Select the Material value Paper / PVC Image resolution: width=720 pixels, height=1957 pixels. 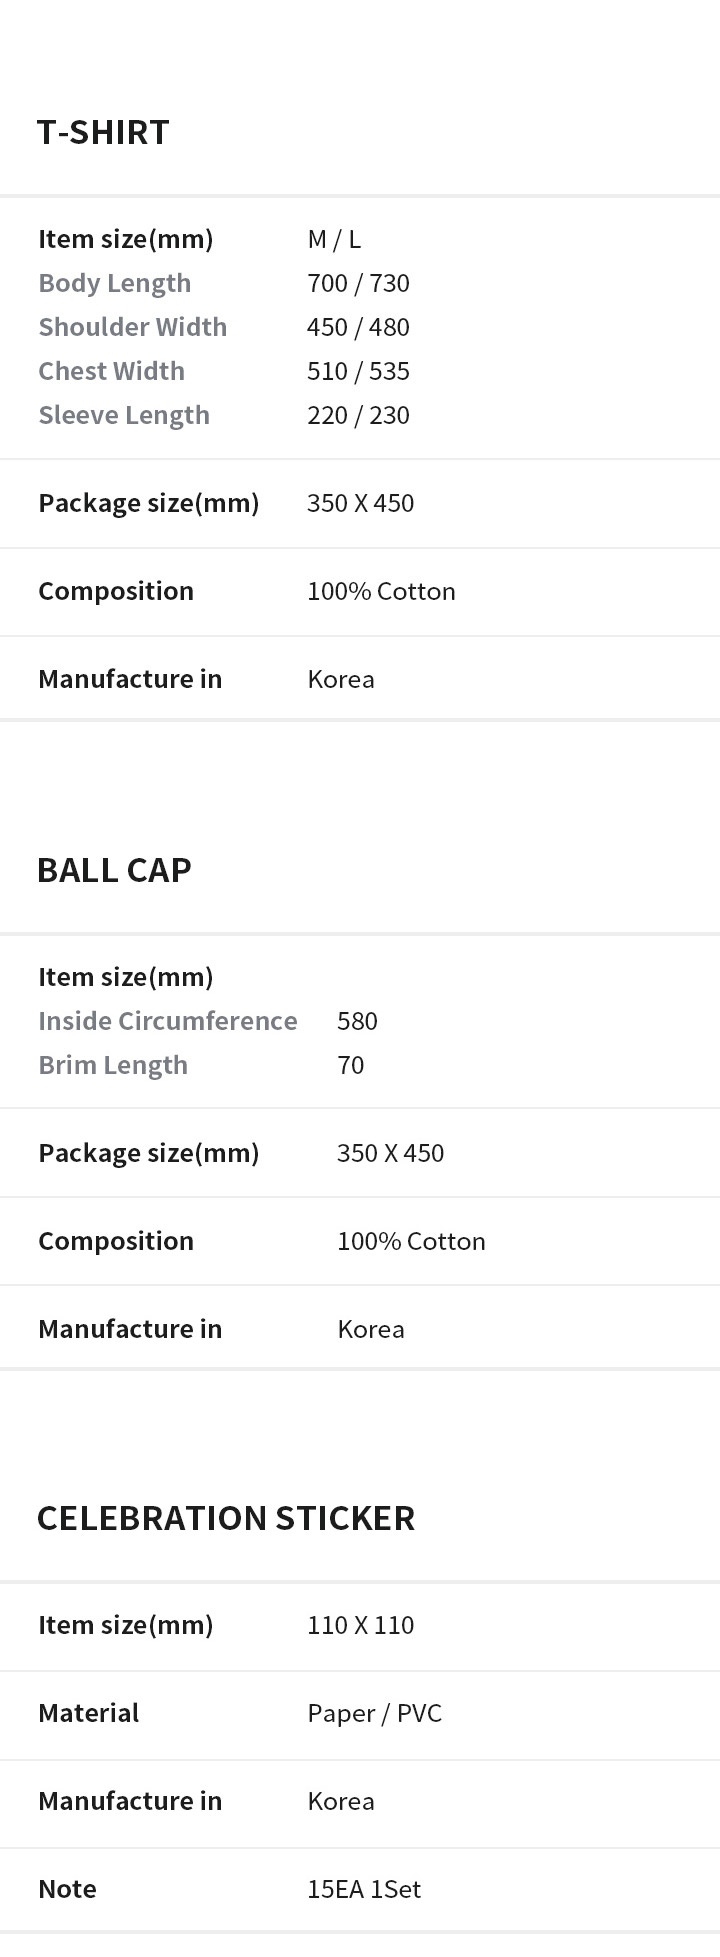pyautogui.click(x=375, y=1713)
